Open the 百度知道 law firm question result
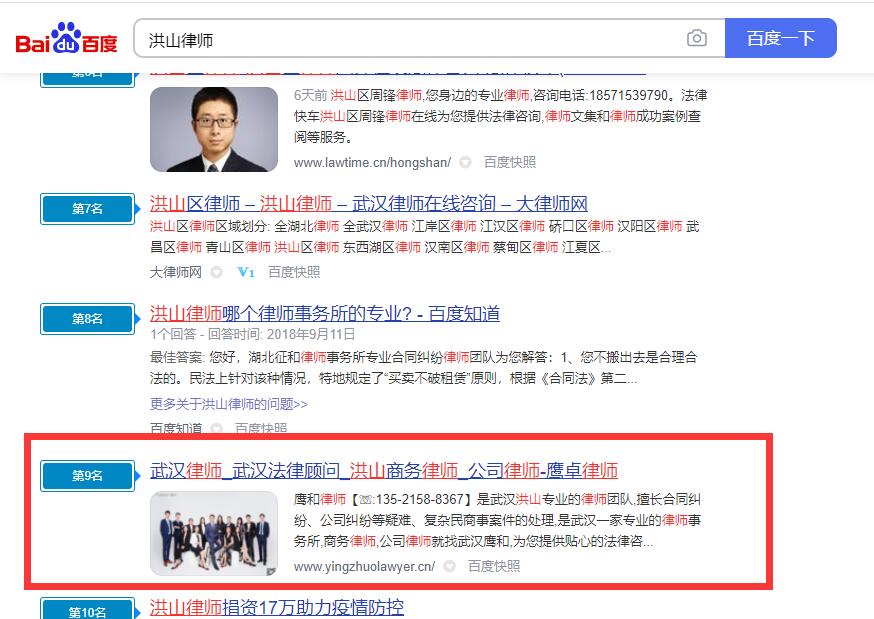 pos(324,313)
